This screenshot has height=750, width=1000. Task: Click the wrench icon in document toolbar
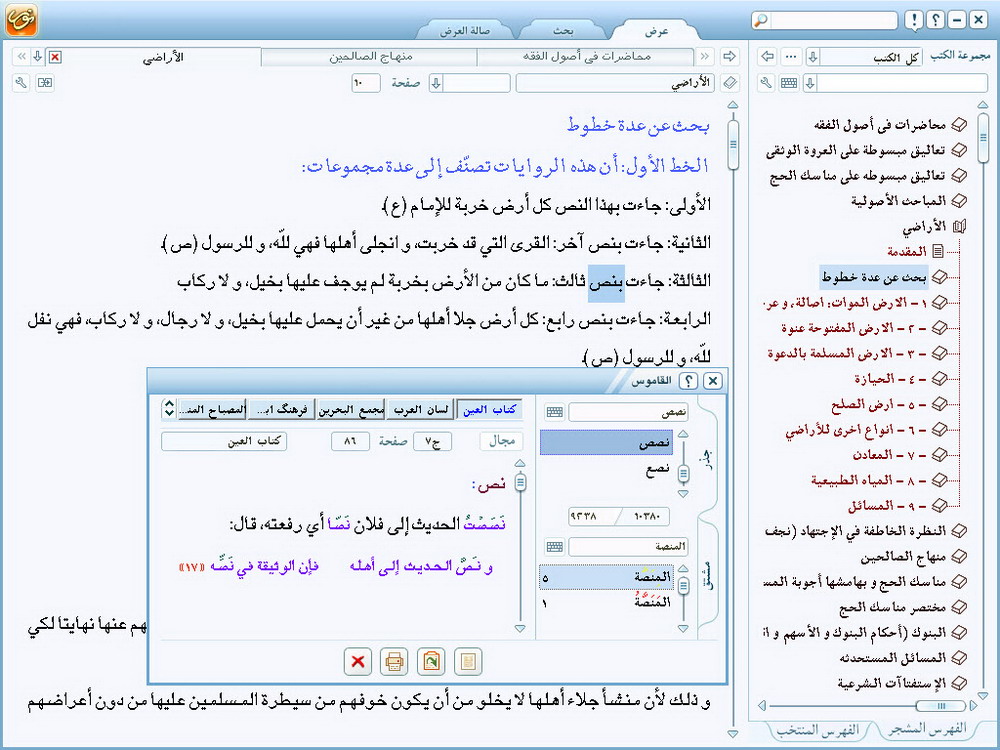pyautogui.click(x=21, y=83)
